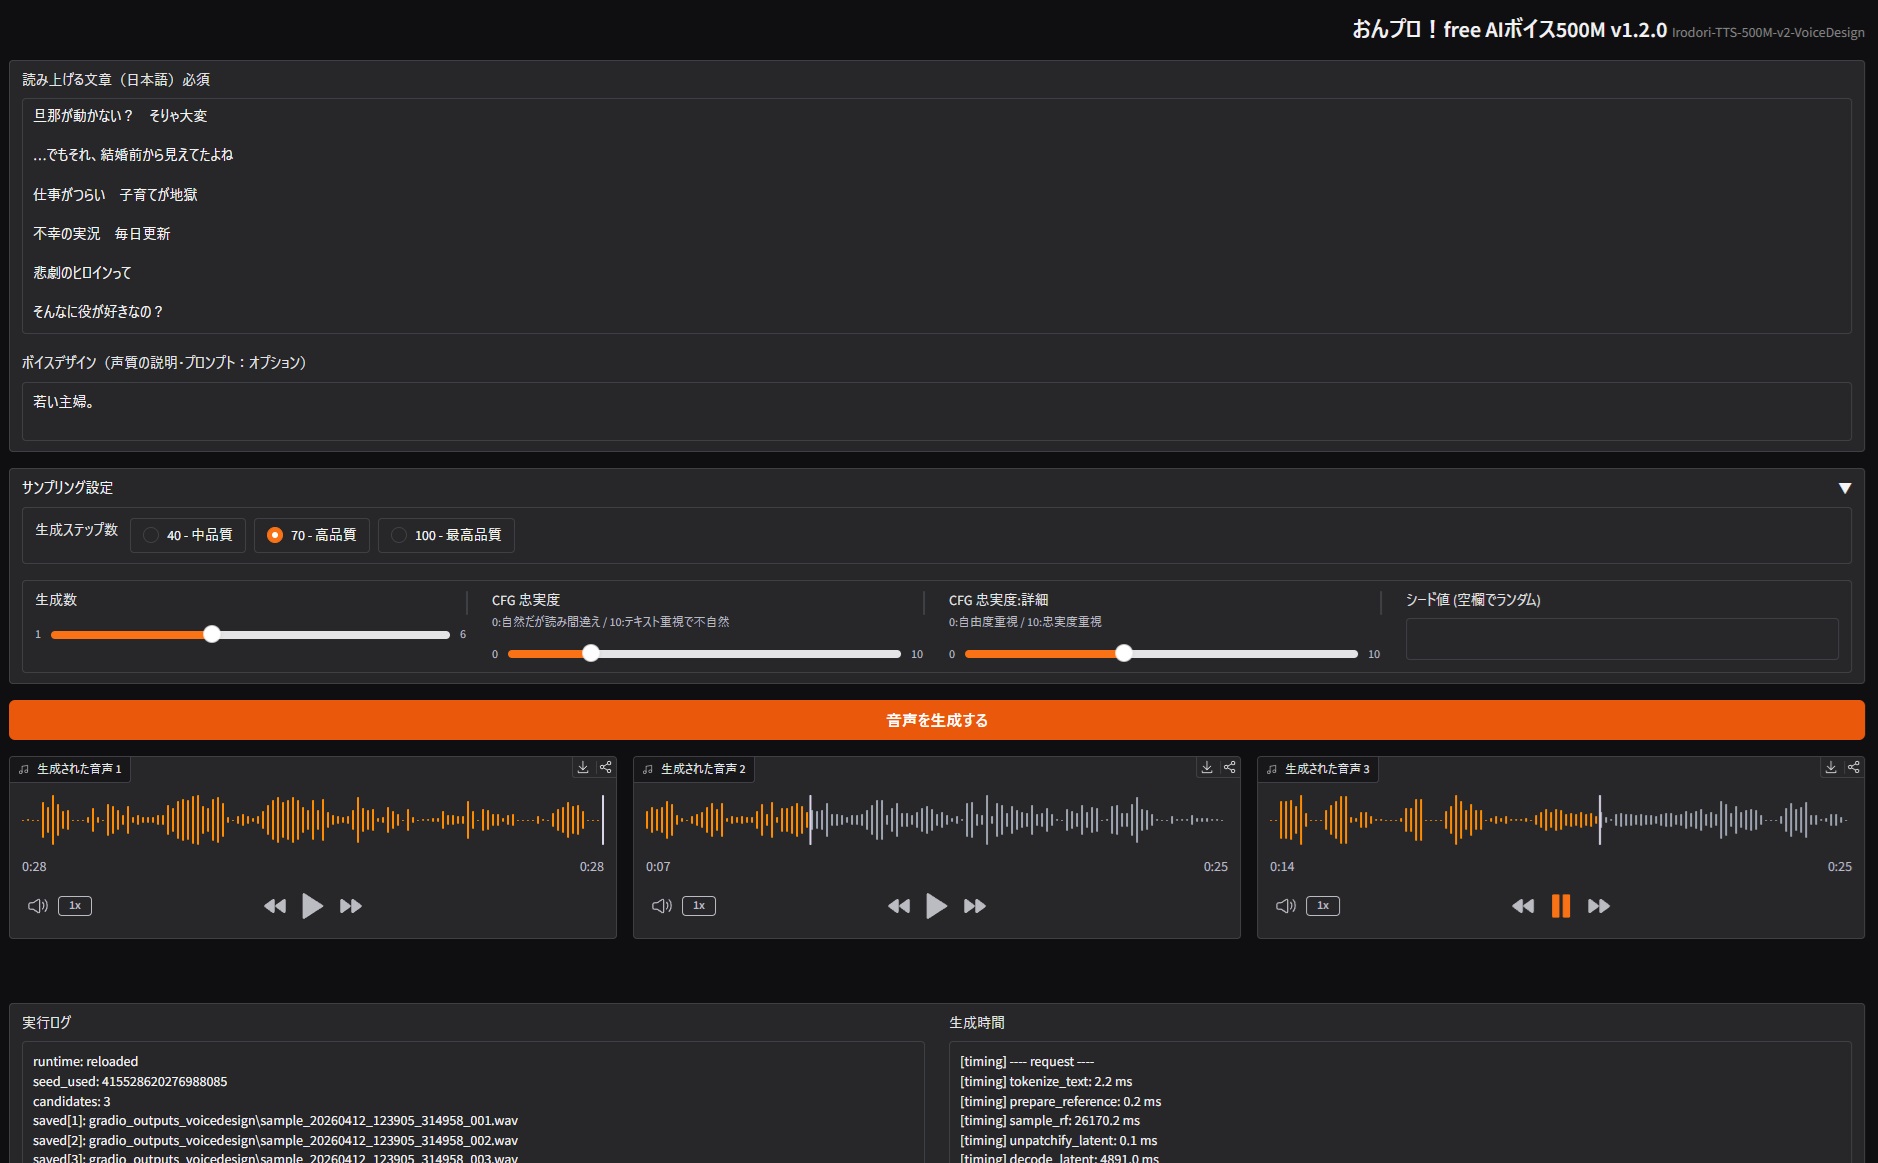Screen dimensions: 1878x1163
Task: Download generated audio 1 file
Action: (583, 767)
